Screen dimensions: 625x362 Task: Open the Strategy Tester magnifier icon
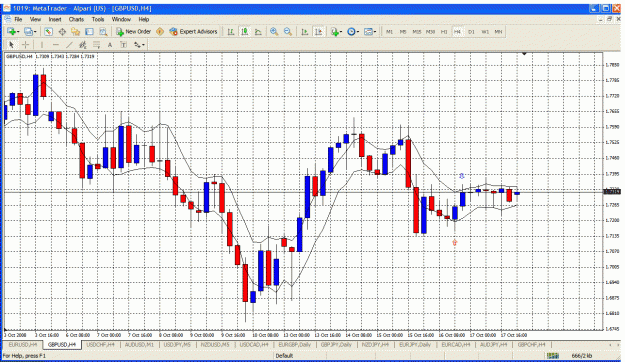click(x=103, y=31)
